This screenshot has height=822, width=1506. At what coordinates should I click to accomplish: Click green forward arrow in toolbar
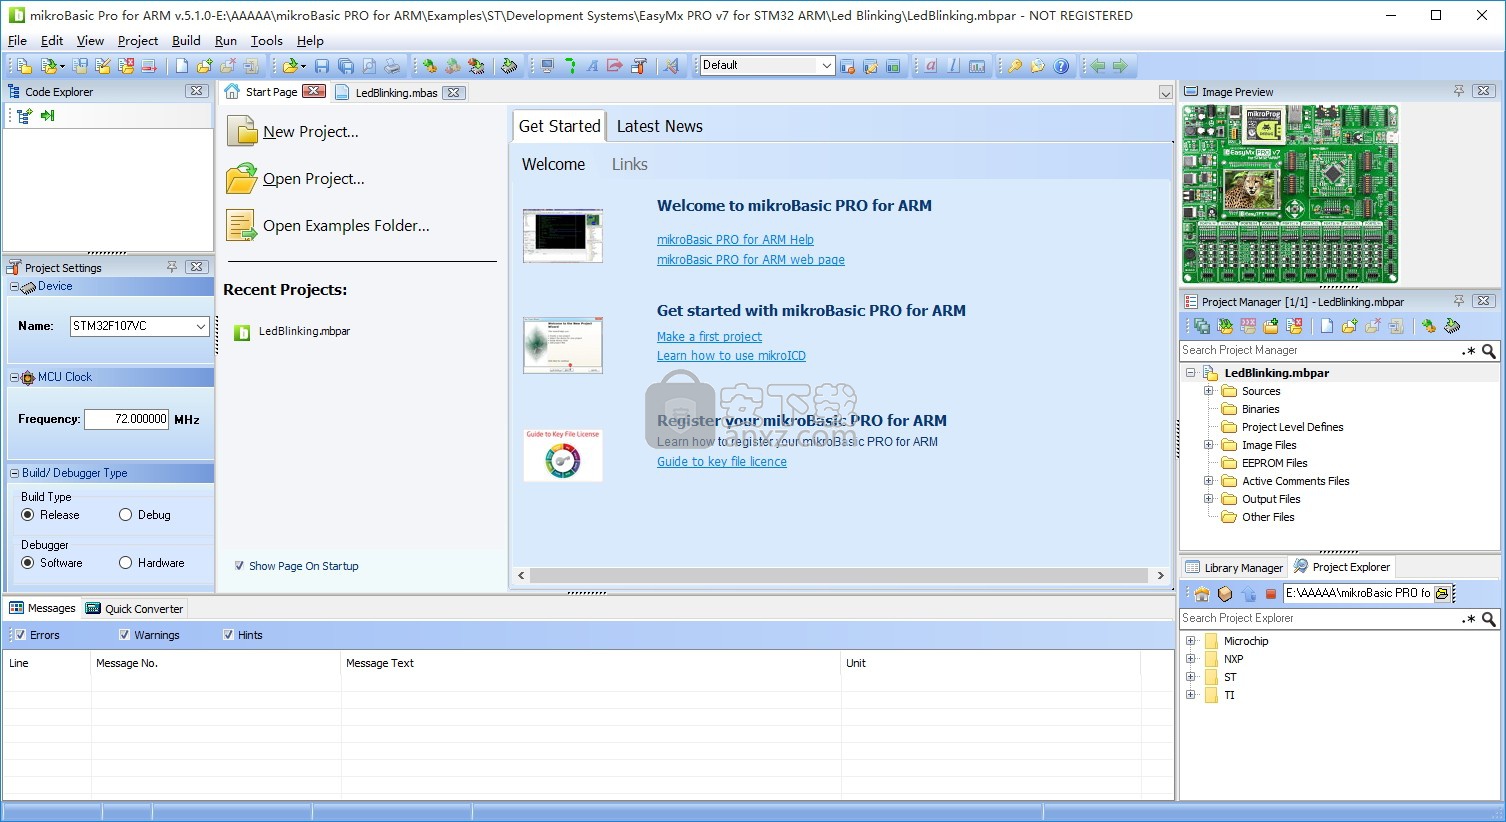point(1120,66)
